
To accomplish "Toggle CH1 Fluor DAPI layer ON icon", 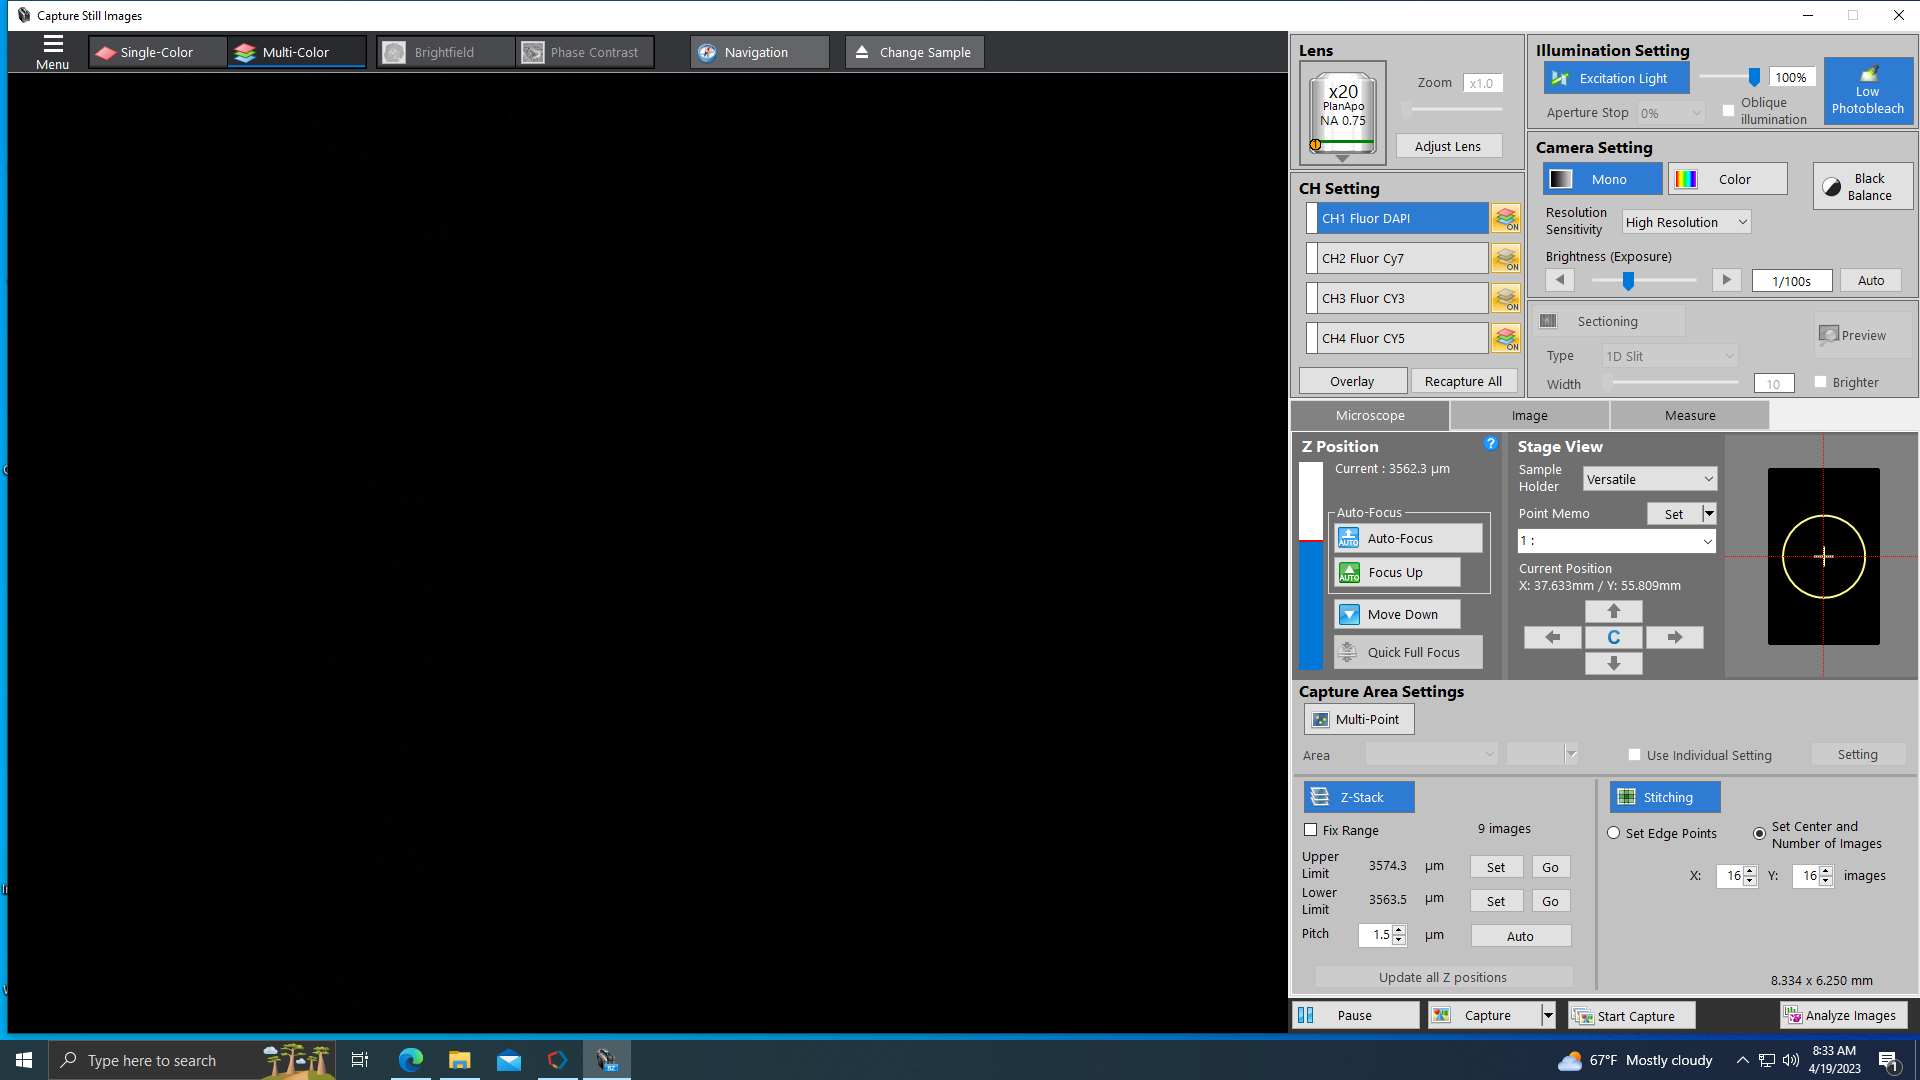I will [1506, 219].
